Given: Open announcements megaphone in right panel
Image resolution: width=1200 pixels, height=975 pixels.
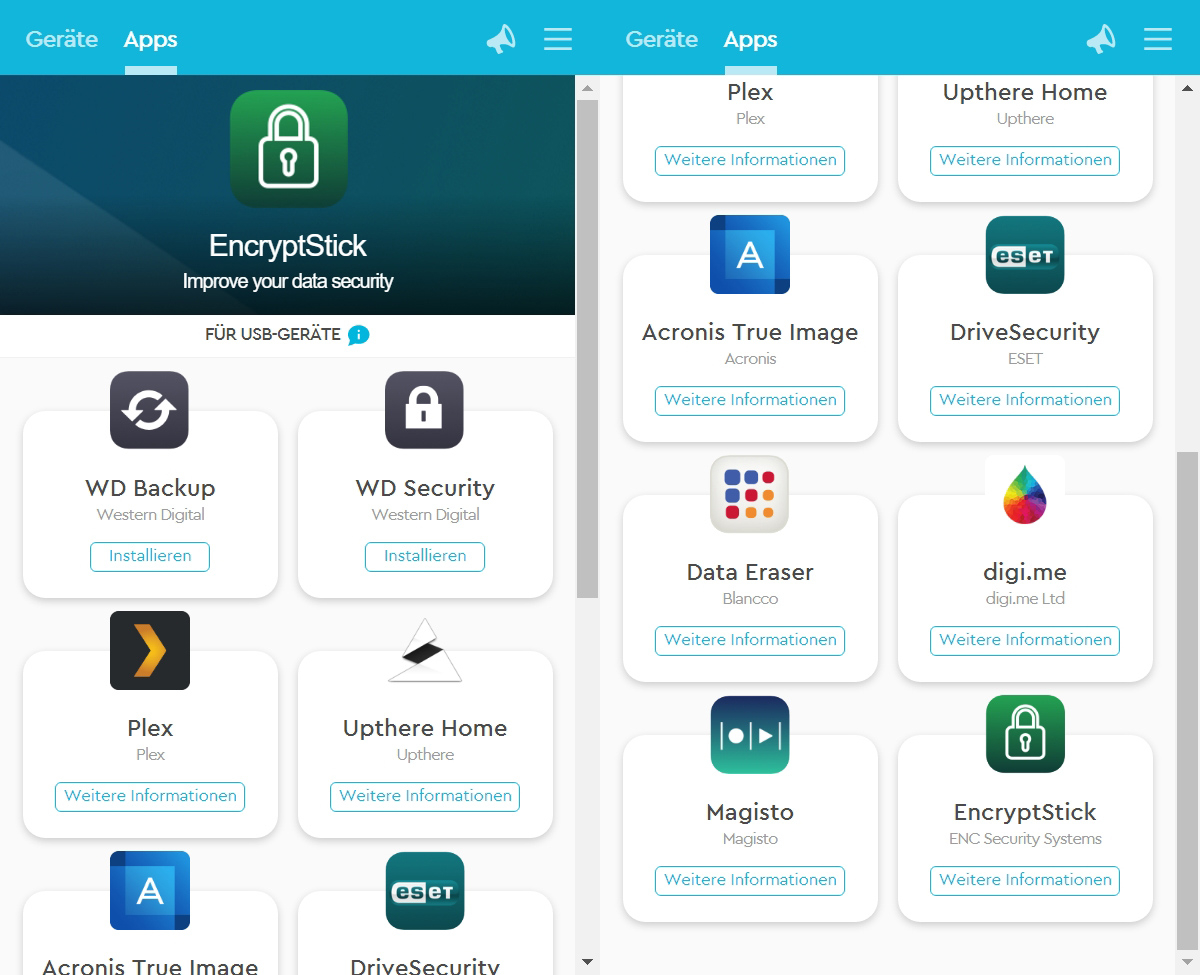Looking at the screenshot, I should [x=1101, y=39].
